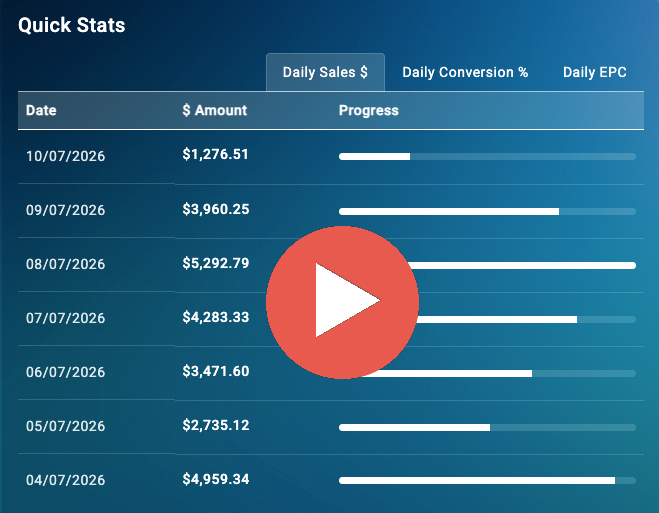Switch to the Daily Sales $ tab
The height and width of the screenshot is (513, 659).
325,72
